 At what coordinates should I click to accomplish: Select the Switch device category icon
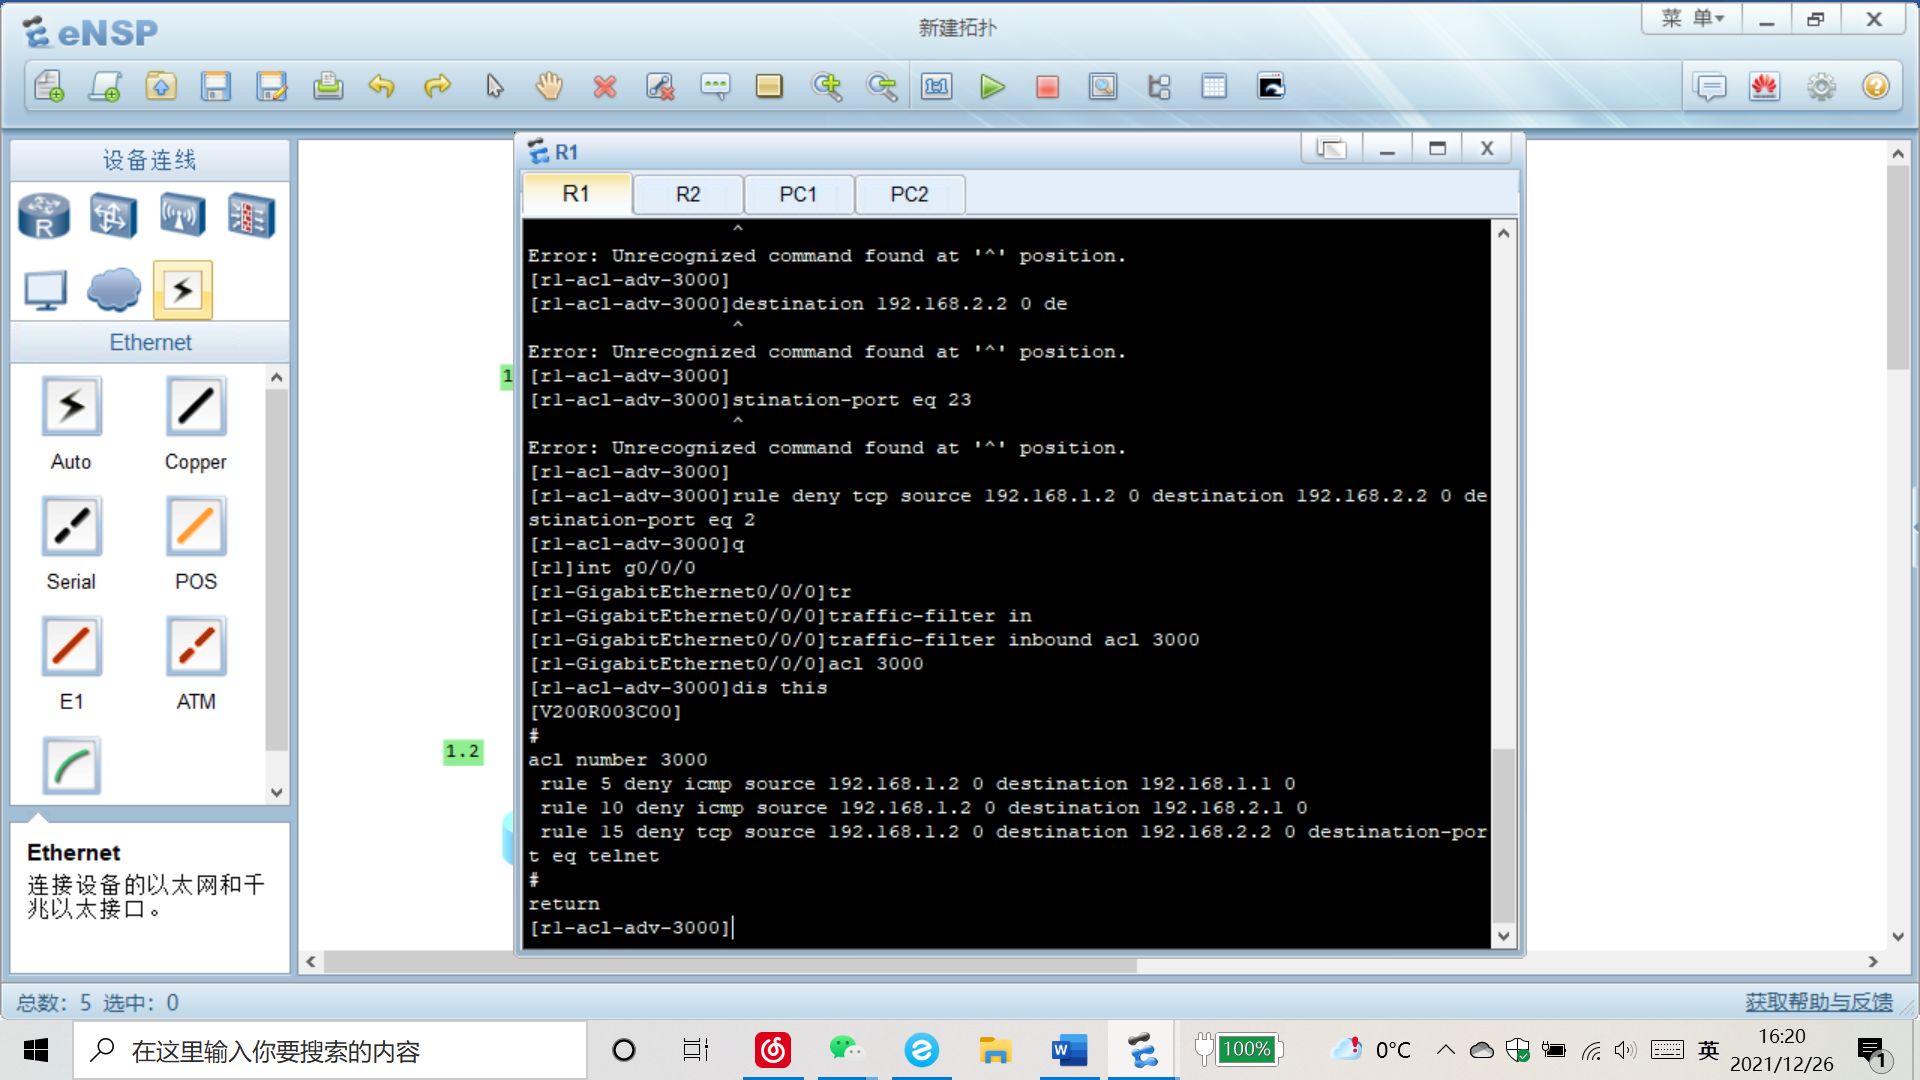click(113, 216)
